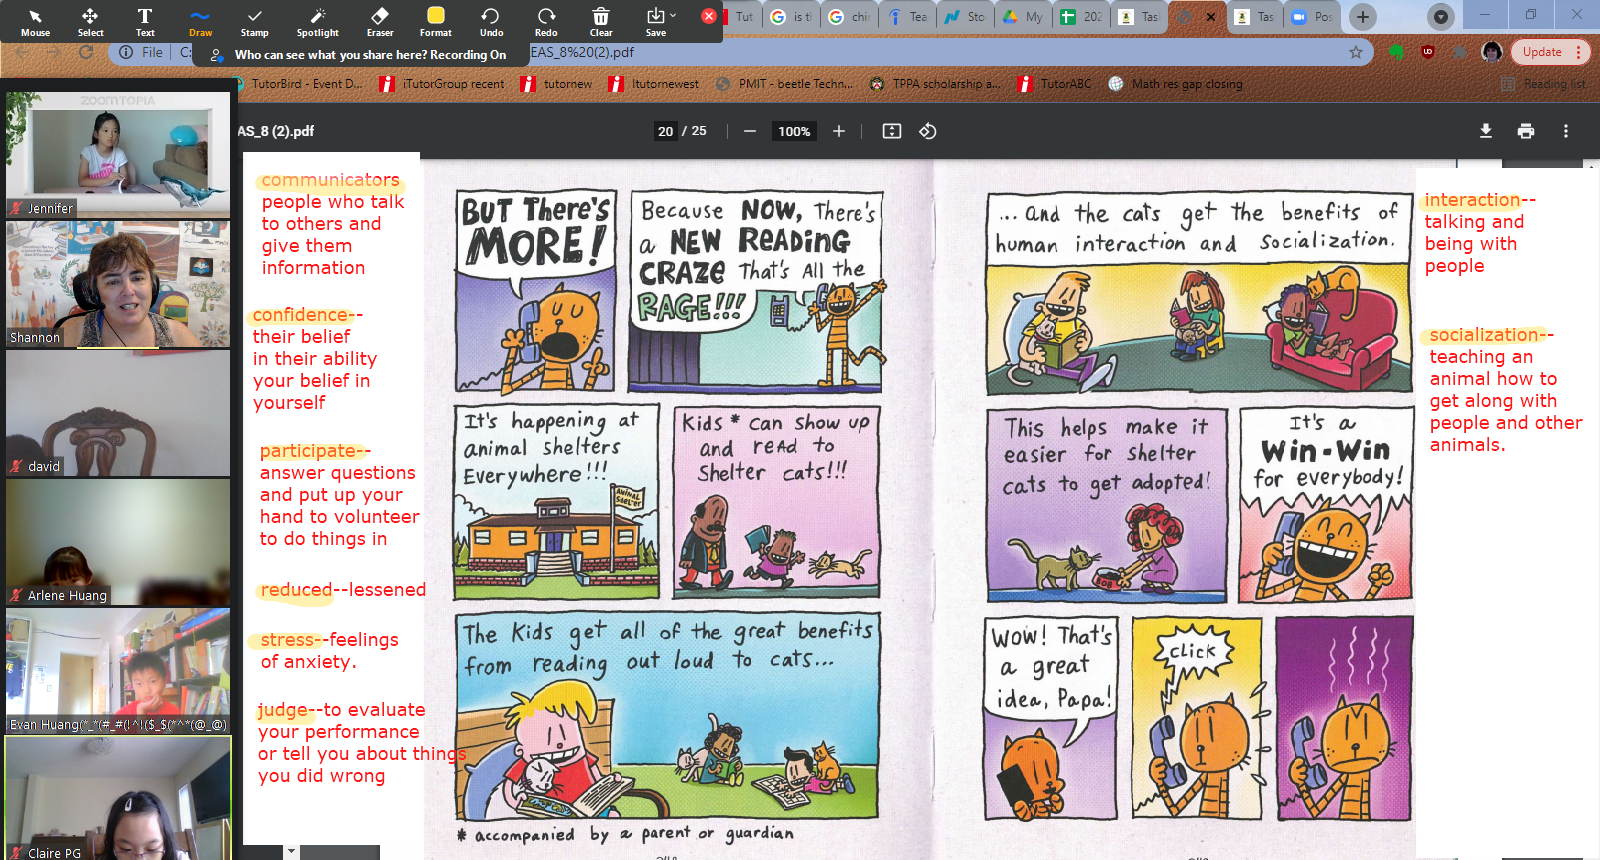Click the 100% zoom level field
1600x860 pixels.
tap(794, 131)
